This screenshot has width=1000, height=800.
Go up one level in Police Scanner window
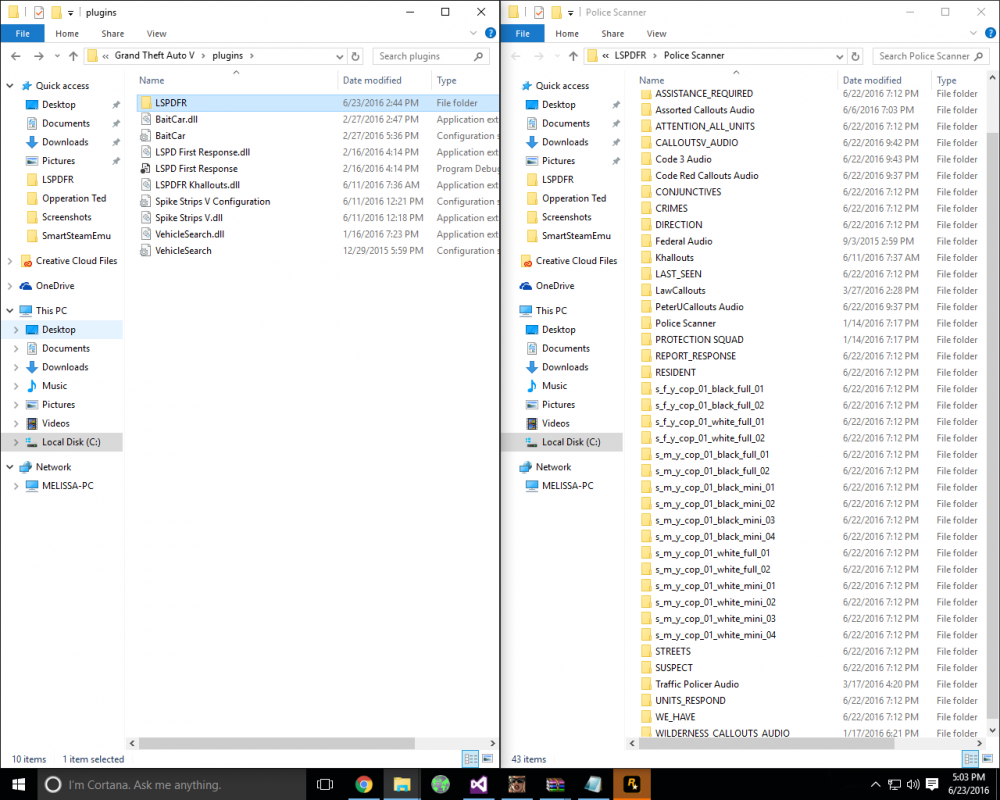[573, 56]
